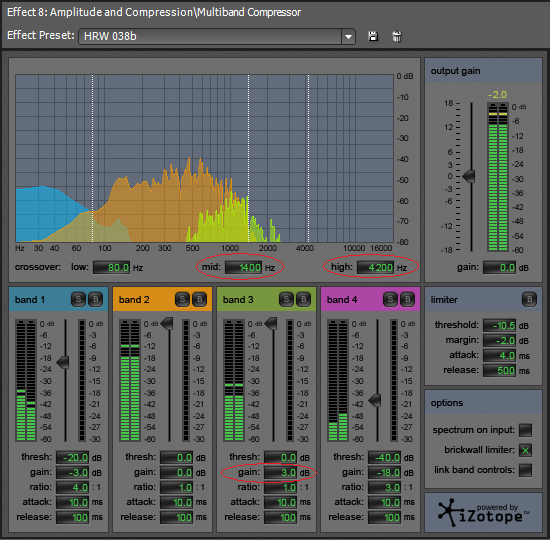Click the band 3 header label

[238, 300]
